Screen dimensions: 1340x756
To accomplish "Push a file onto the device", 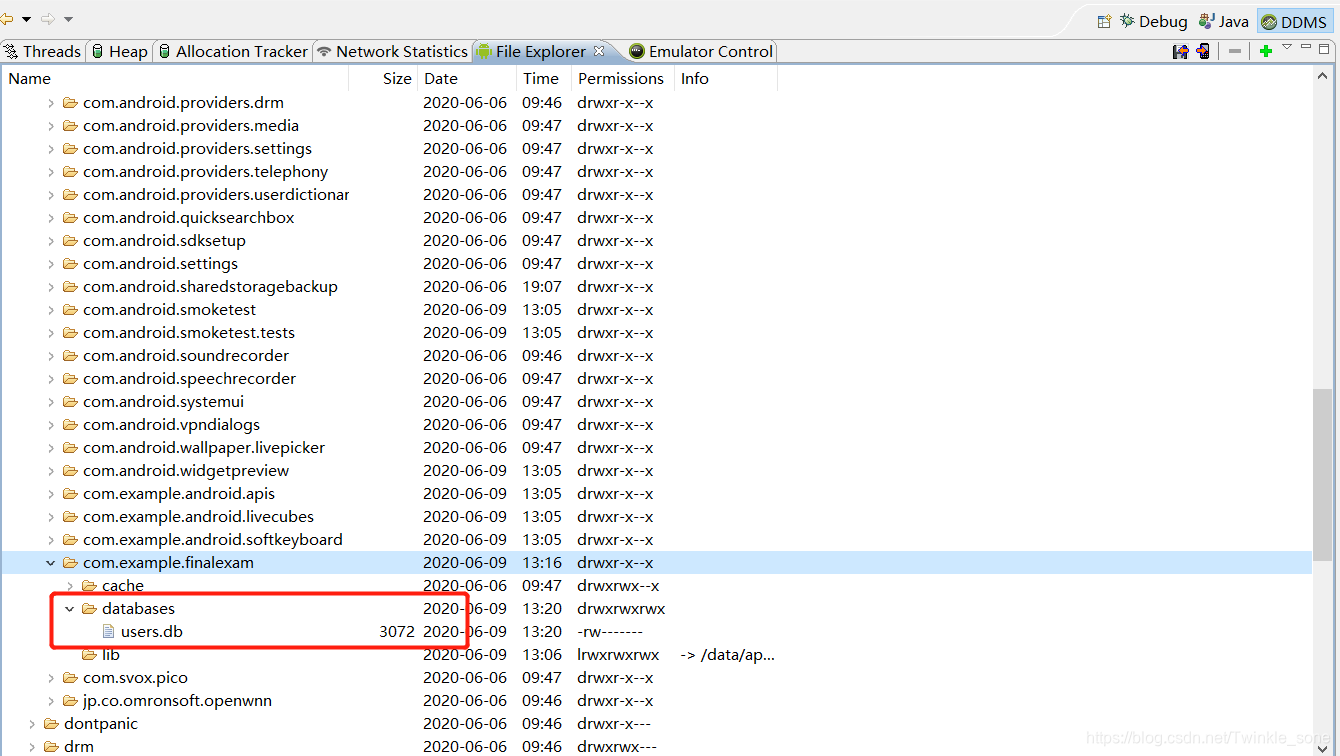I will (x=1203, y=51).
